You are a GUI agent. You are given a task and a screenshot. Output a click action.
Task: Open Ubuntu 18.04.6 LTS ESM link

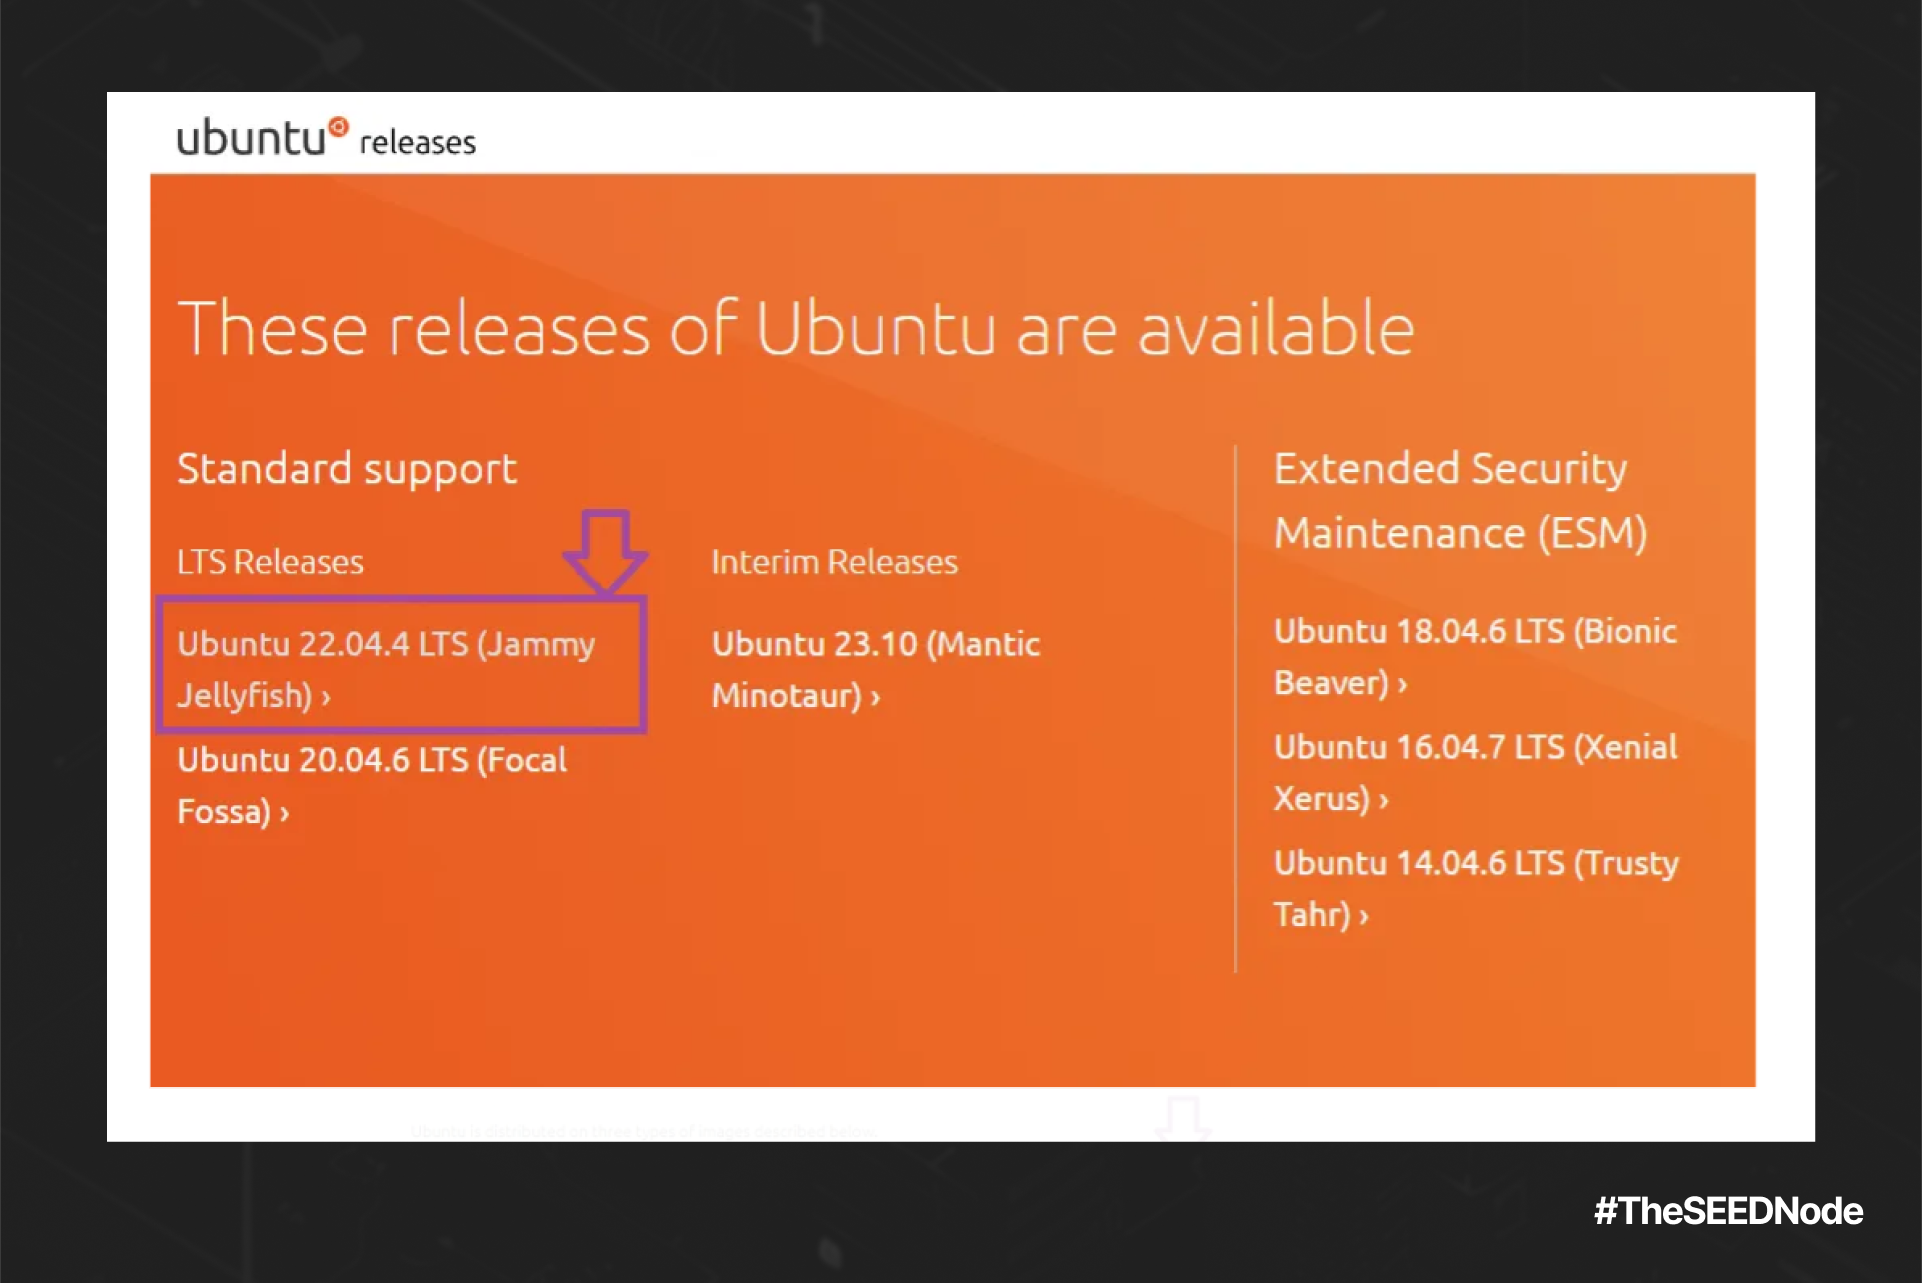coord(1475,657)
